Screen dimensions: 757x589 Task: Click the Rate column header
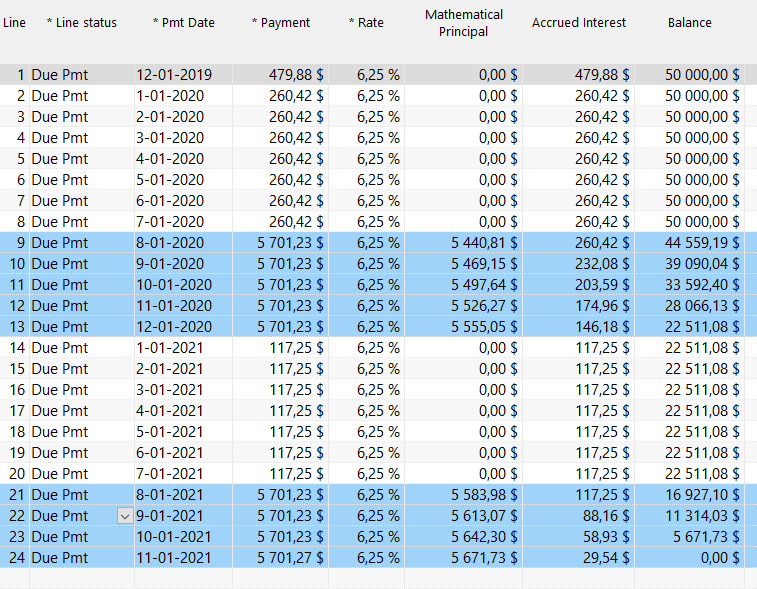pos(366,23)
